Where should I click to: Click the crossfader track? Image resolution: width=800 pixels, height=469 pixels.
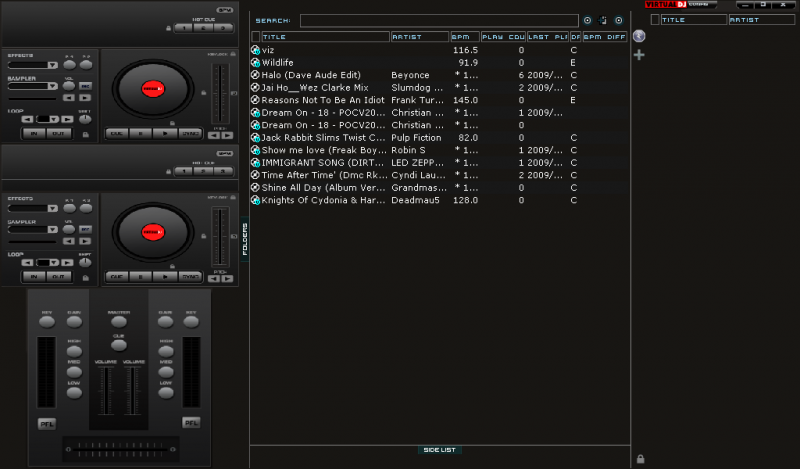pos(120,450)
